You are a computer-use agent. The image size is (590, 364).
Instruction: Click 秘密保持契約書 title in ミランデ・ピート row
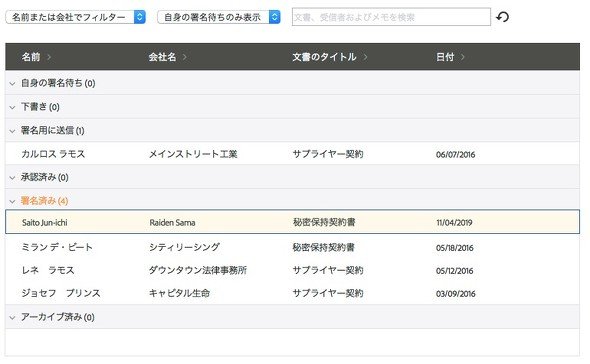[324, 247]
